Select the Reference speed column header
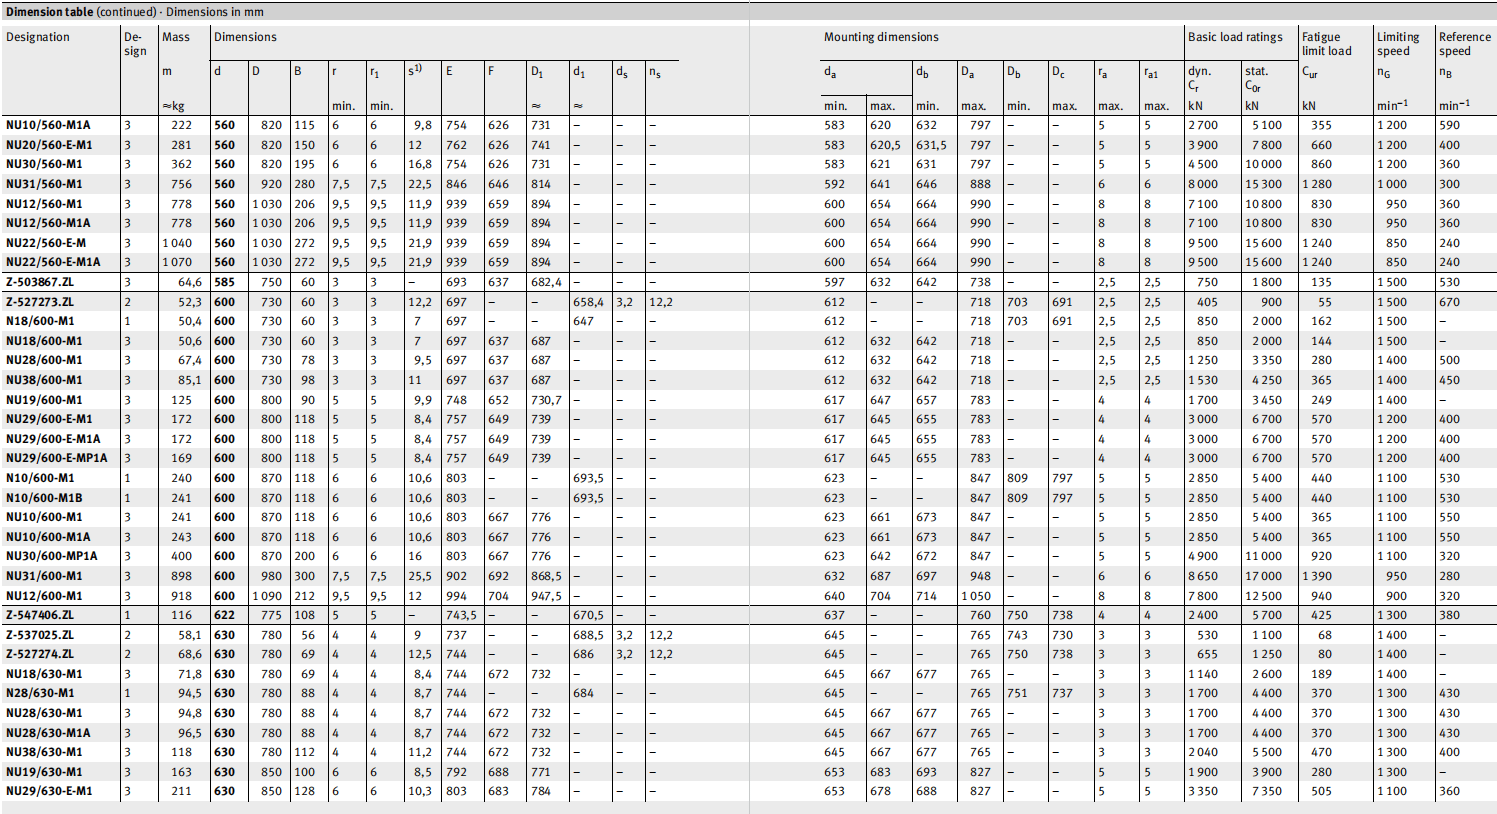Screen dimensions: 1497x814 [x=1464, y=44]
